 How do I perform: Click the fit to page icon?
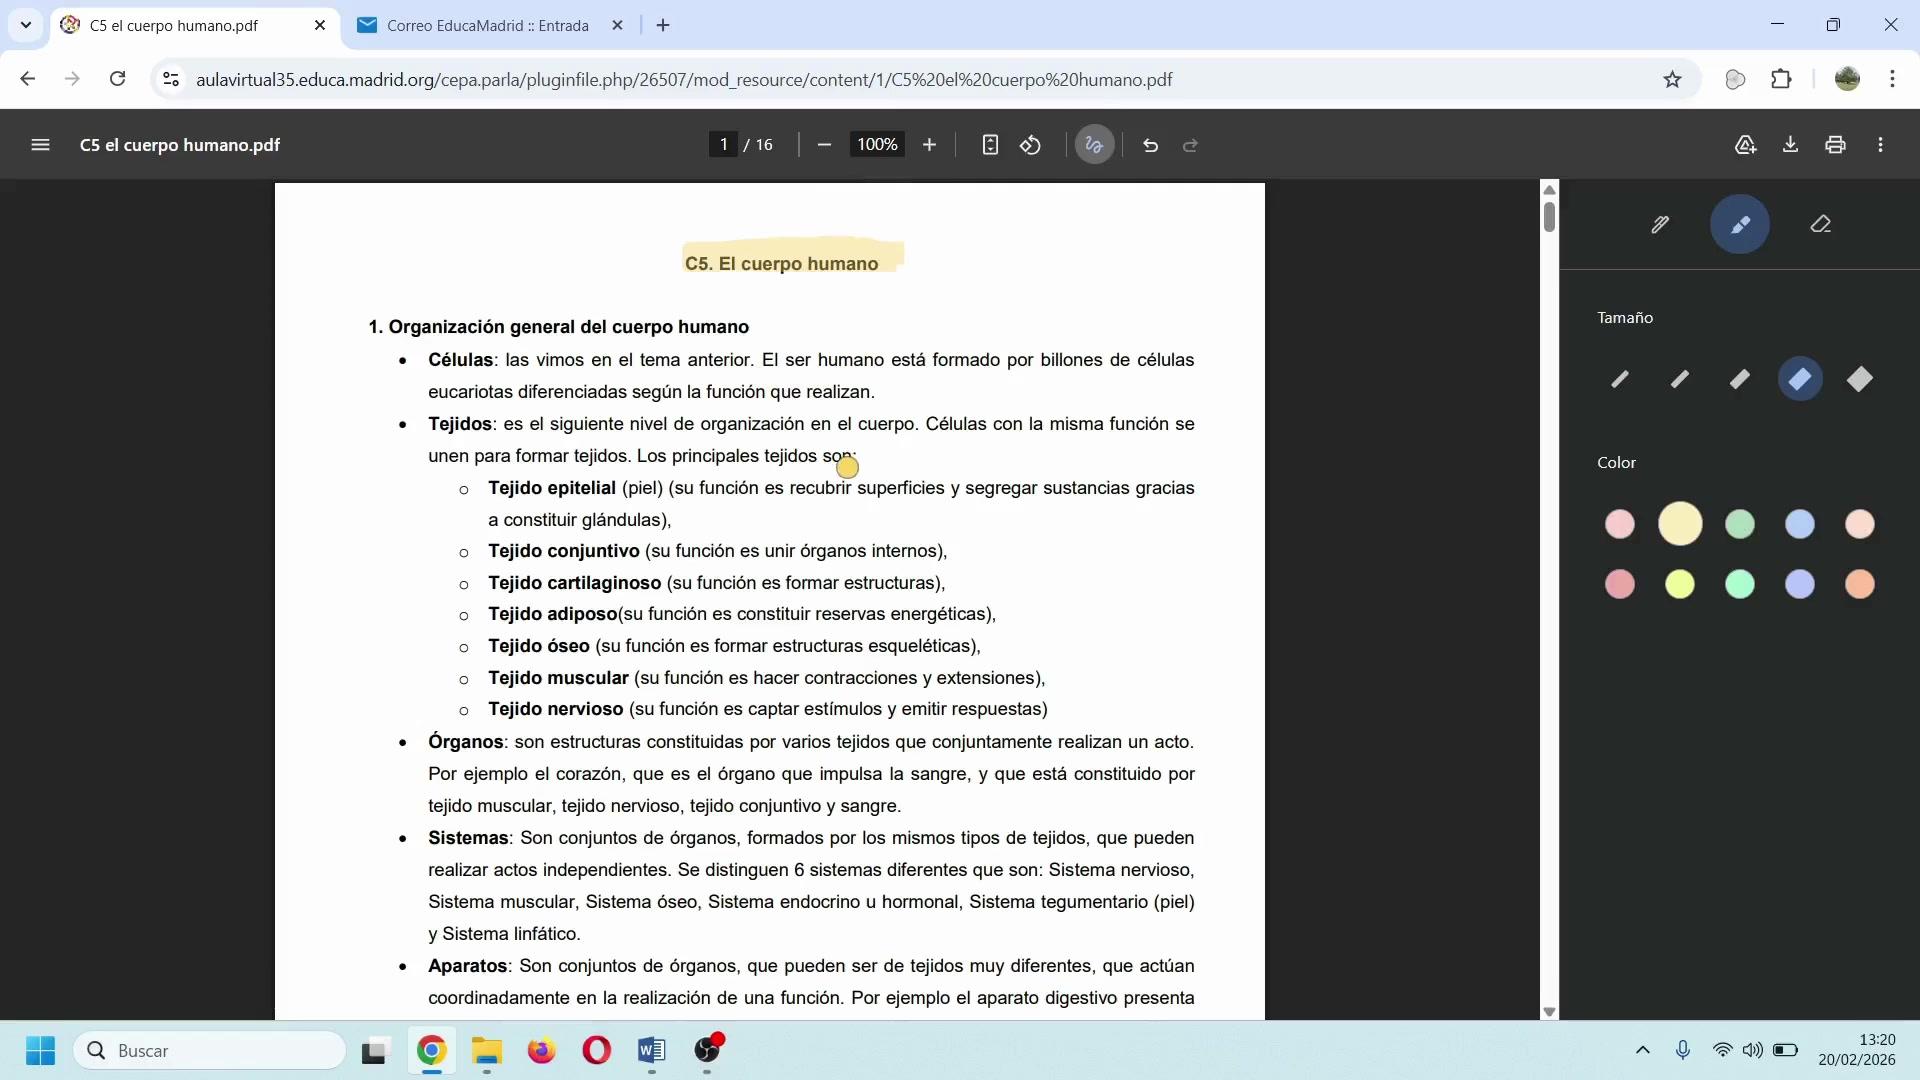[989, 145]
